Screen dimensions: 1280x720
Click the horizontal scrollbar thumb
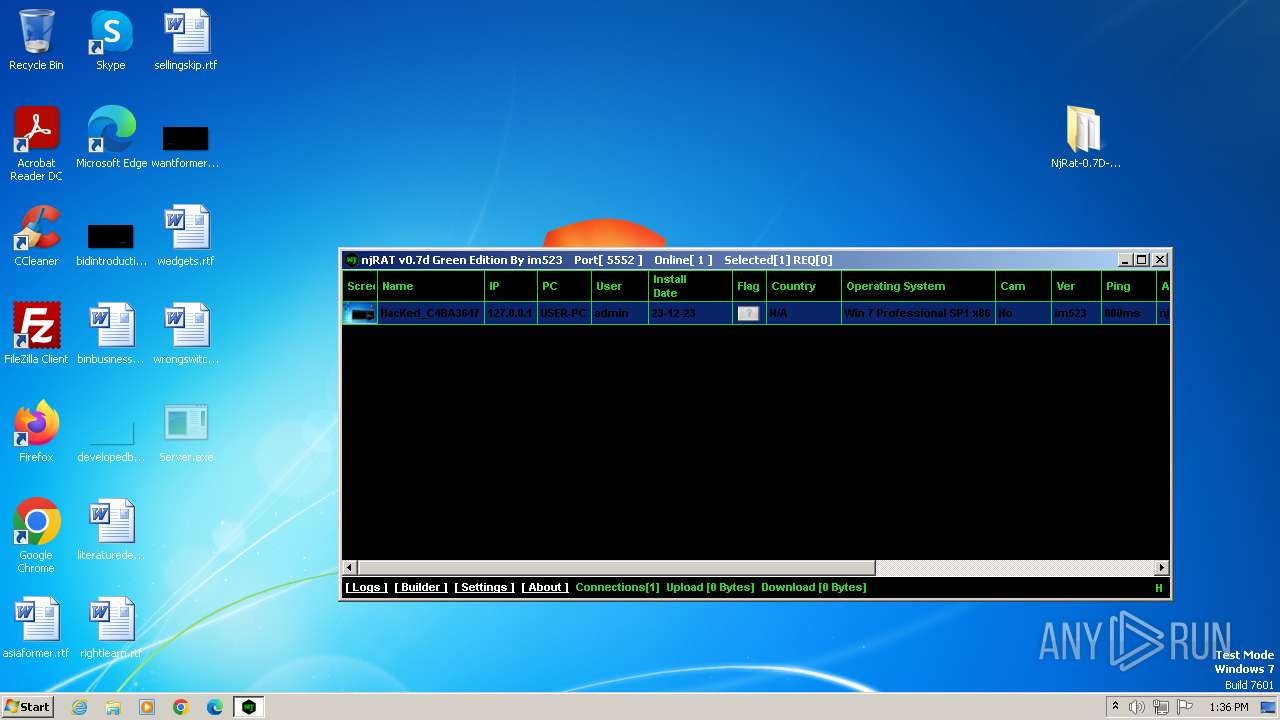coord(617,568)
